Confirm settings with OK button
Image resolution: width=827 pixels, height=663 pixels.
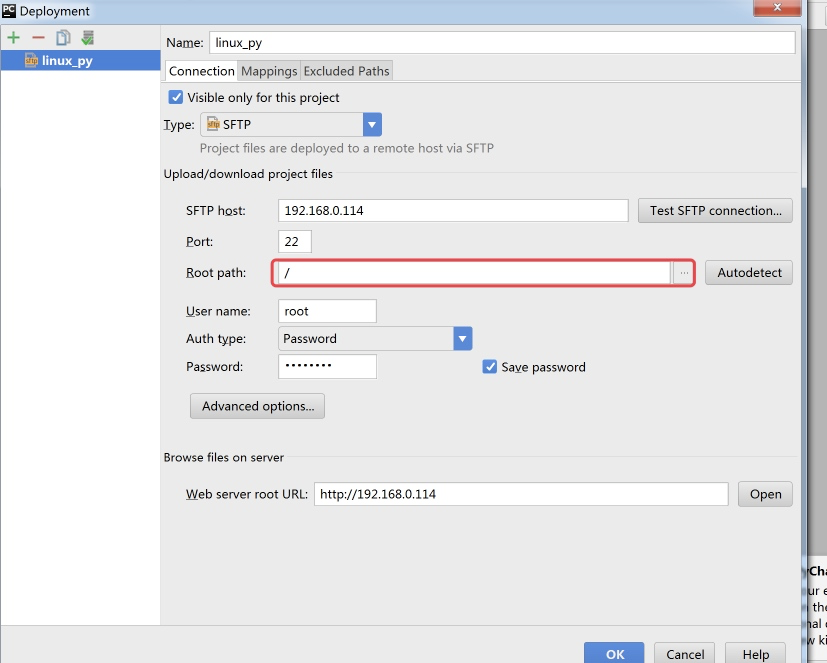[614, 654]
